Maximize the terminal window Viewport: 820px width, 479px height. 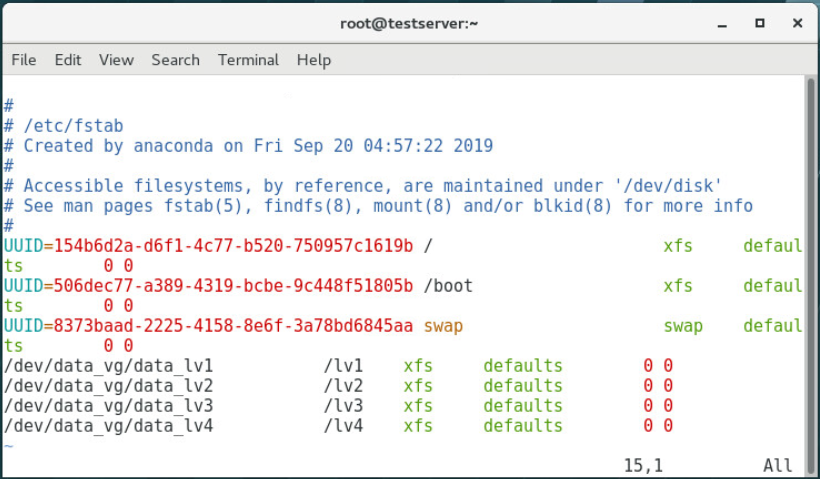[760, 23]
